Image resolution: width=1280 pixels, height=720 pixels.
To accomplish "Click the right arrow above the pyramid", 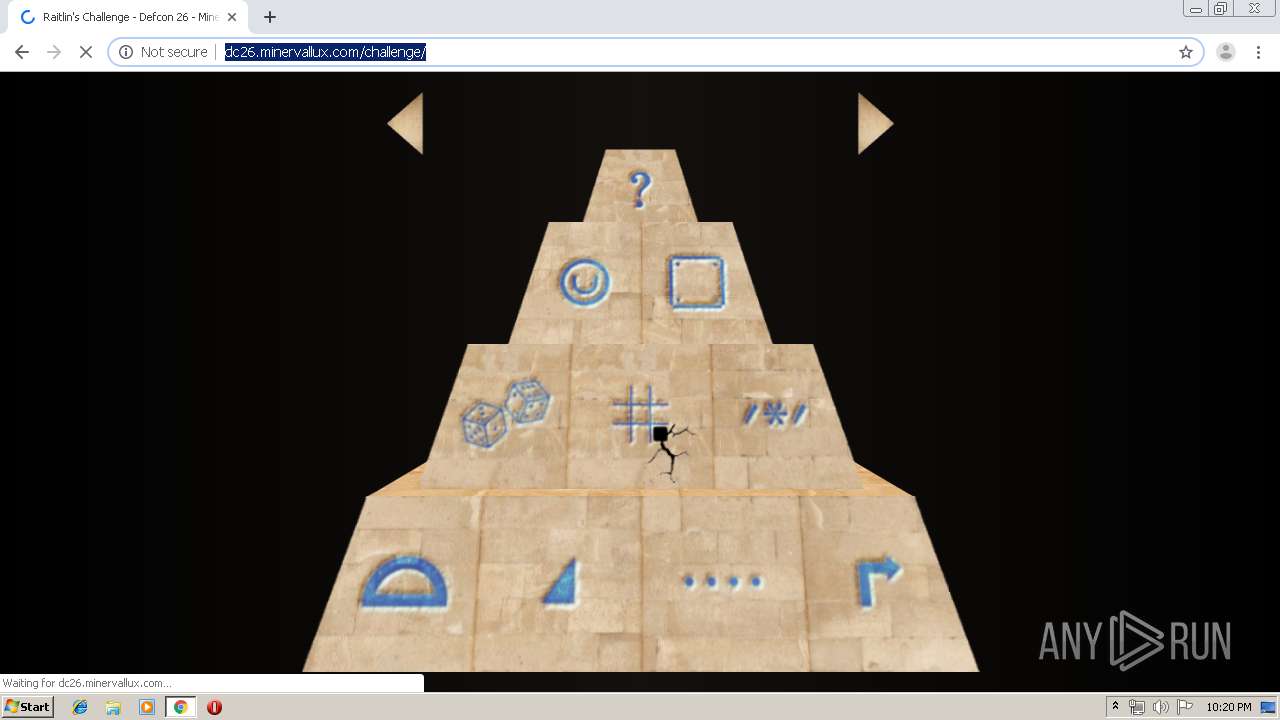I will 874,123.
